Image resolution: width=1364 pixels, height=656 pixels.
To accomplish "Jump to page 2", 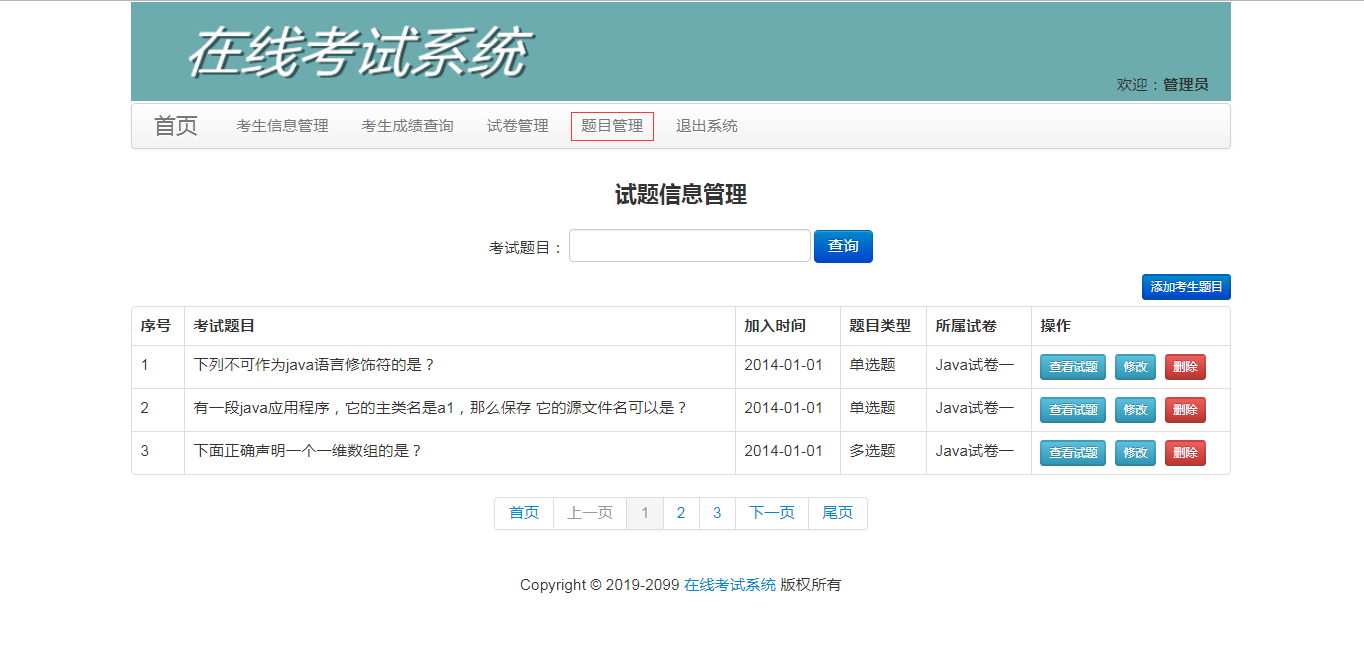I will point(681,513).
